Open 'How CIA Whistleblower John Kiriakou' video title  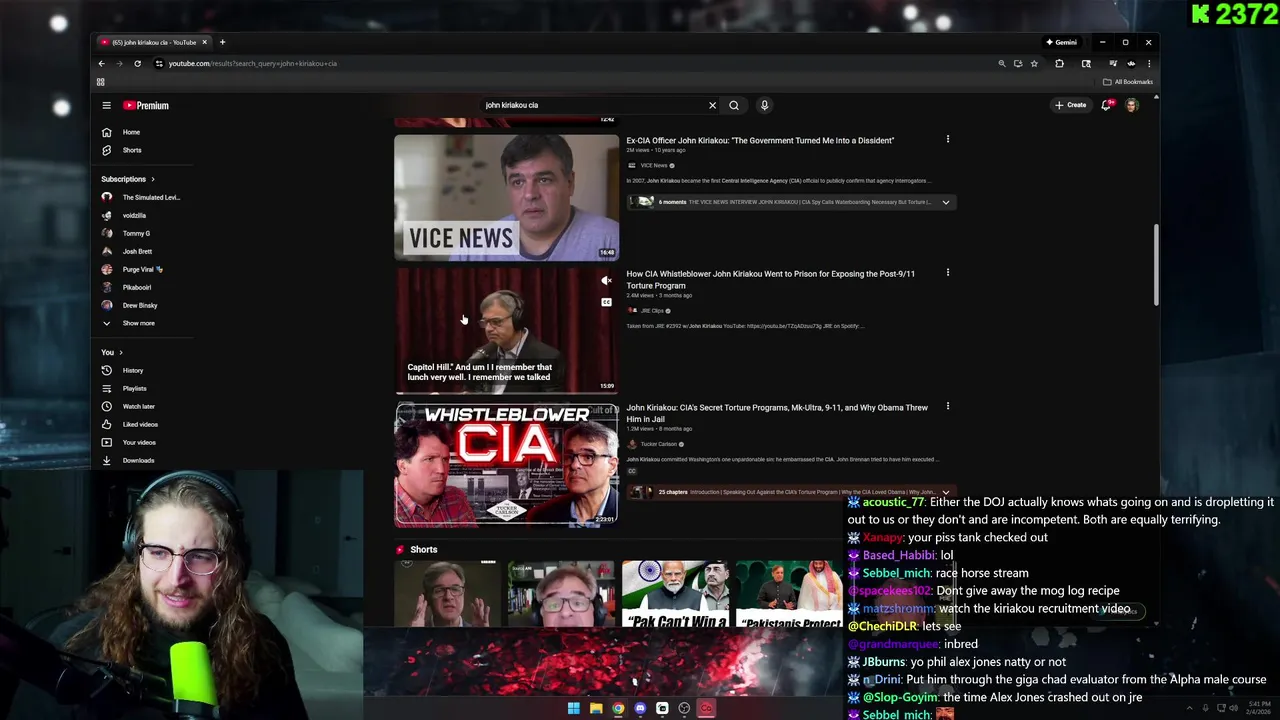(x=770, y=280)
